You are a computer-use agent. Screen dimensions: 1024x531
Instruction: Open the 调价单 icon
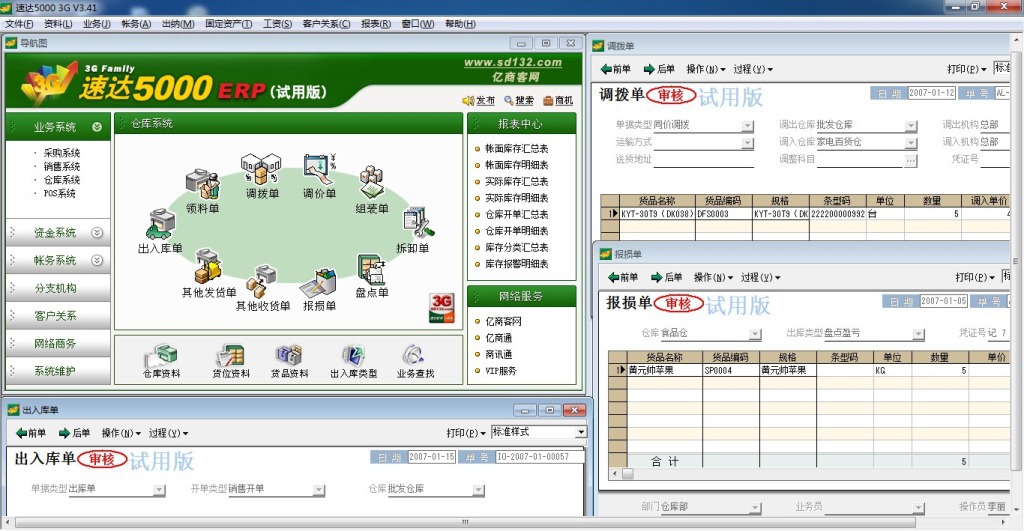(319, 169)
